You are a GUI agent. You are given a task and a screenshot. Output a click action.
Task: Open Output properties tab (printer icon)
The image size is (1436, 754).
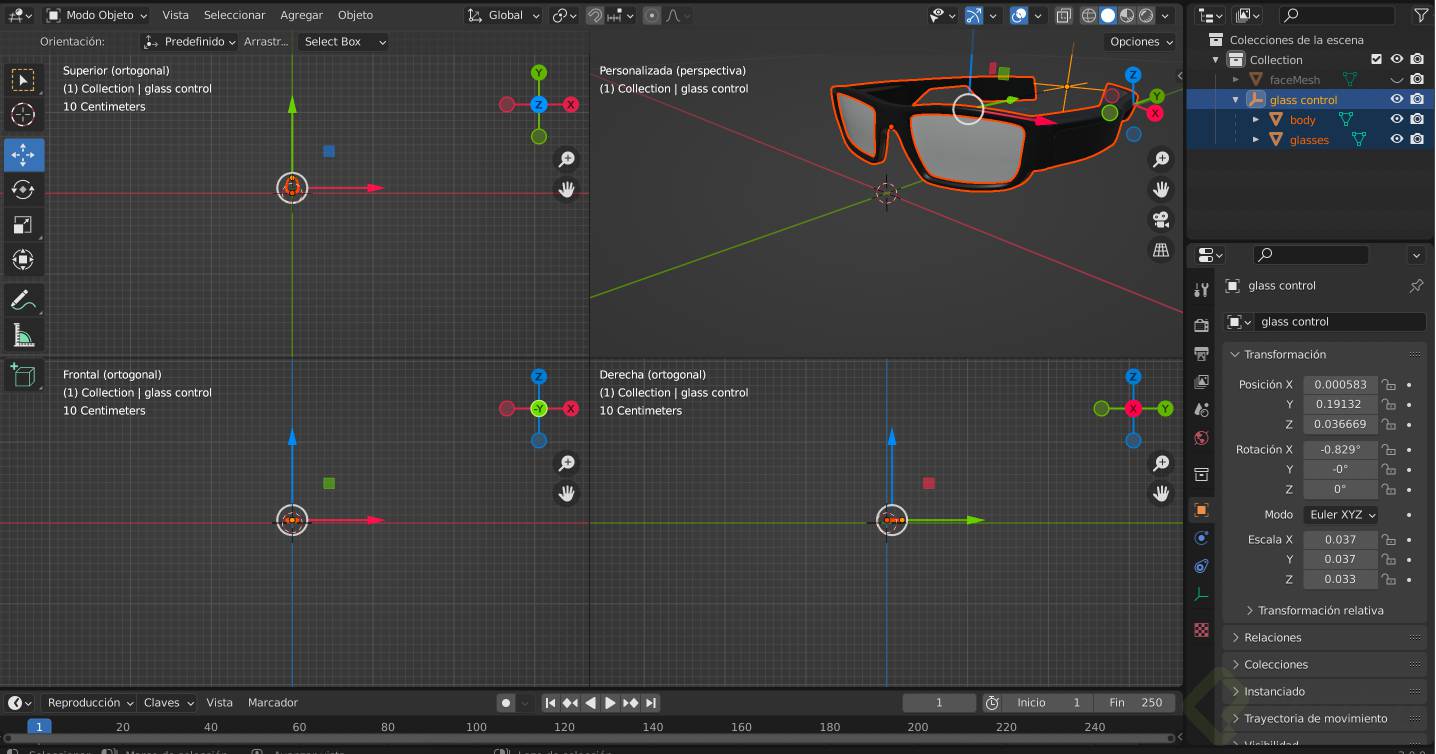pyautogui.click(x=1202, y=354)
